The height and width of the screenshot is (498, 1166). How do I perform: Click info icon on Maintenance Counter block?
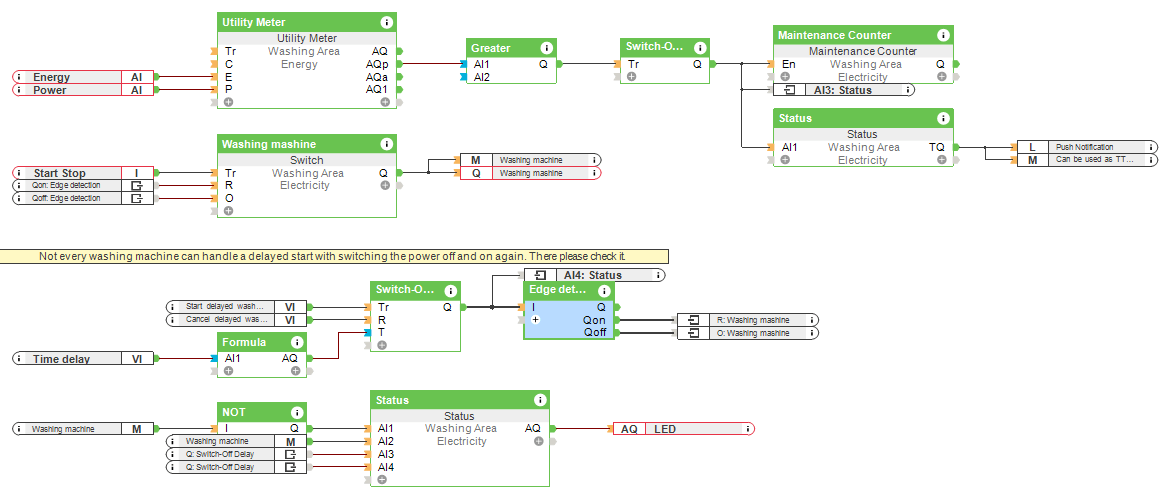943,35
